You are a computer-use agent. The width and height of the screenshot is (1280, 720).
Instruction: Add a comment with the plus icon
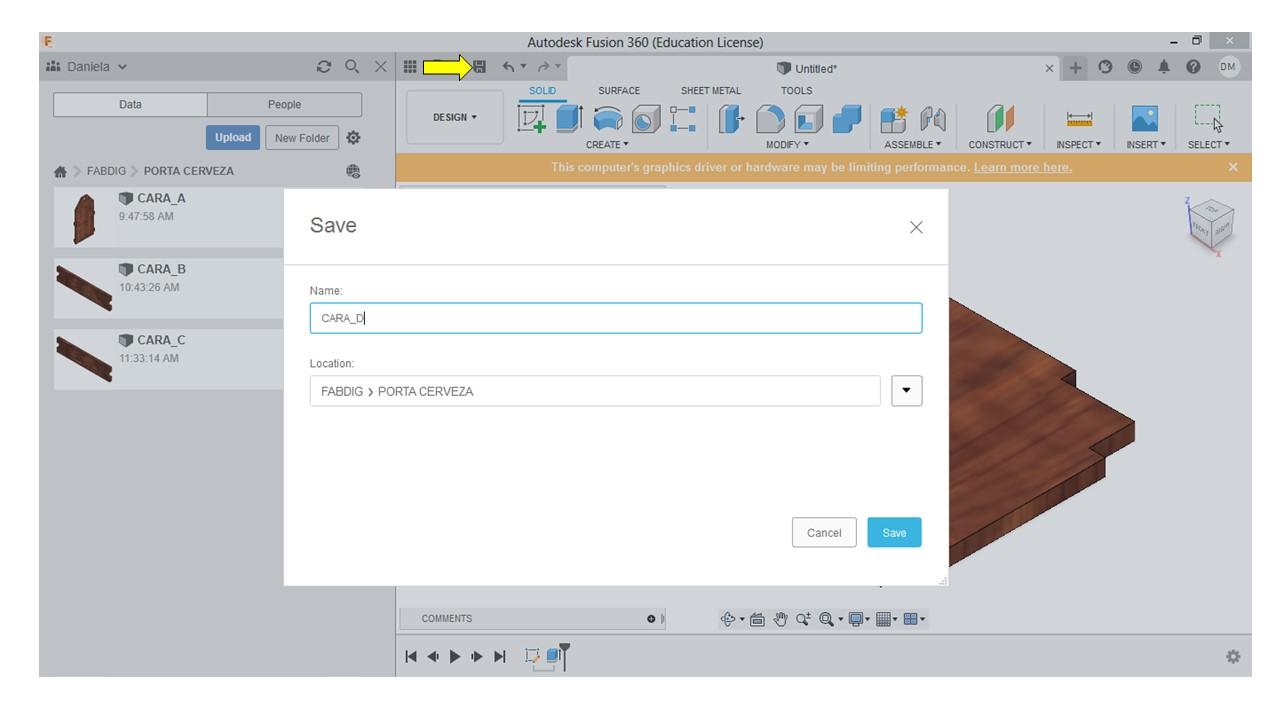[x=651, y=618]
